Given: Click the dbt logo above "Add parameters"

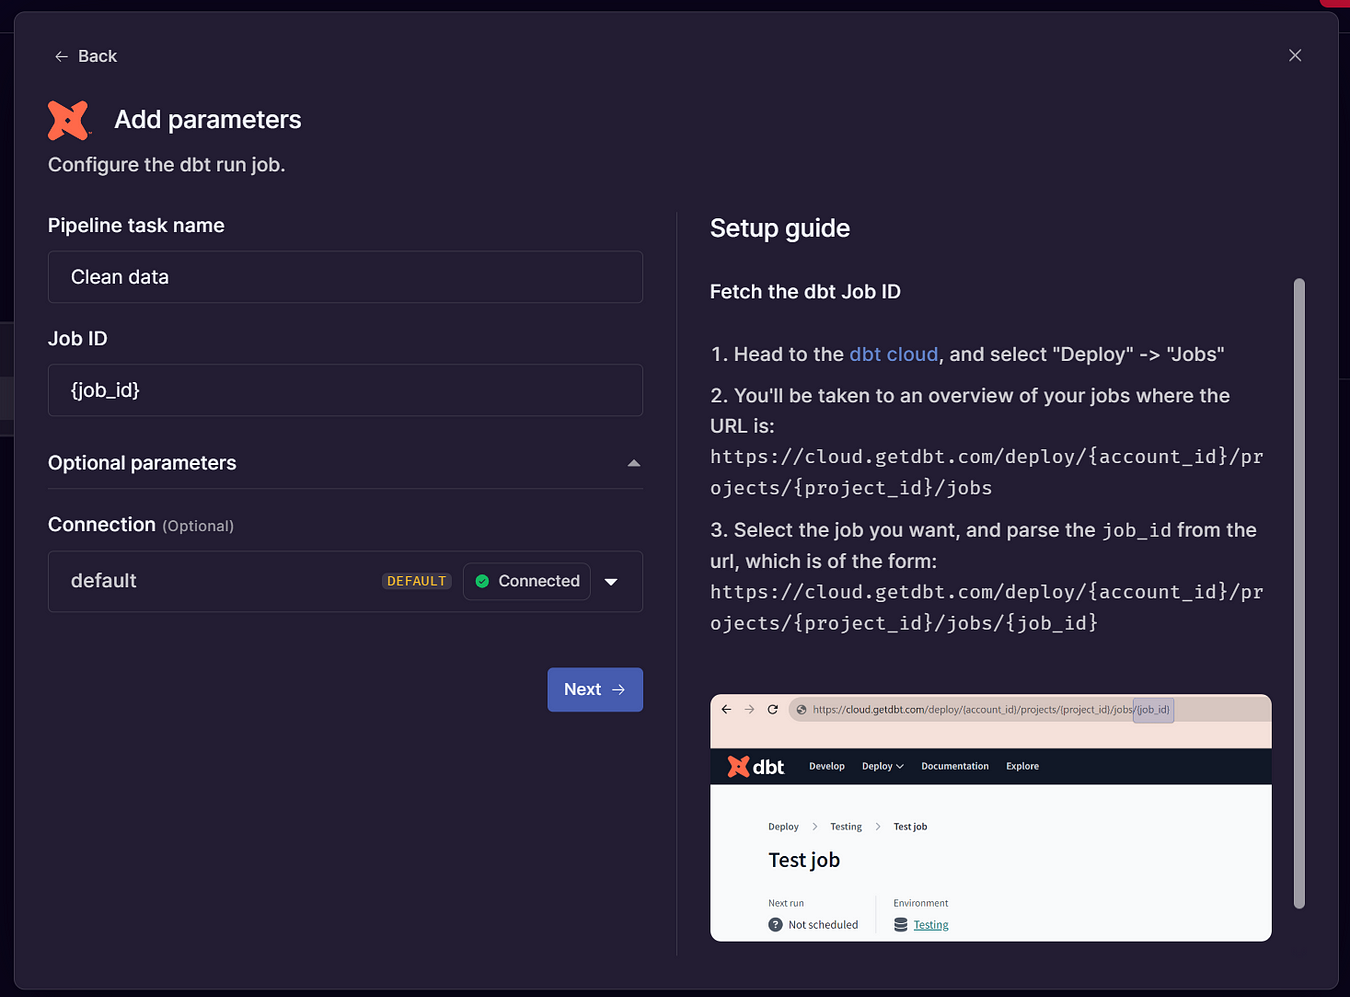Looking at the screenshot, I should pyautogui.click(x=68, y=119).
